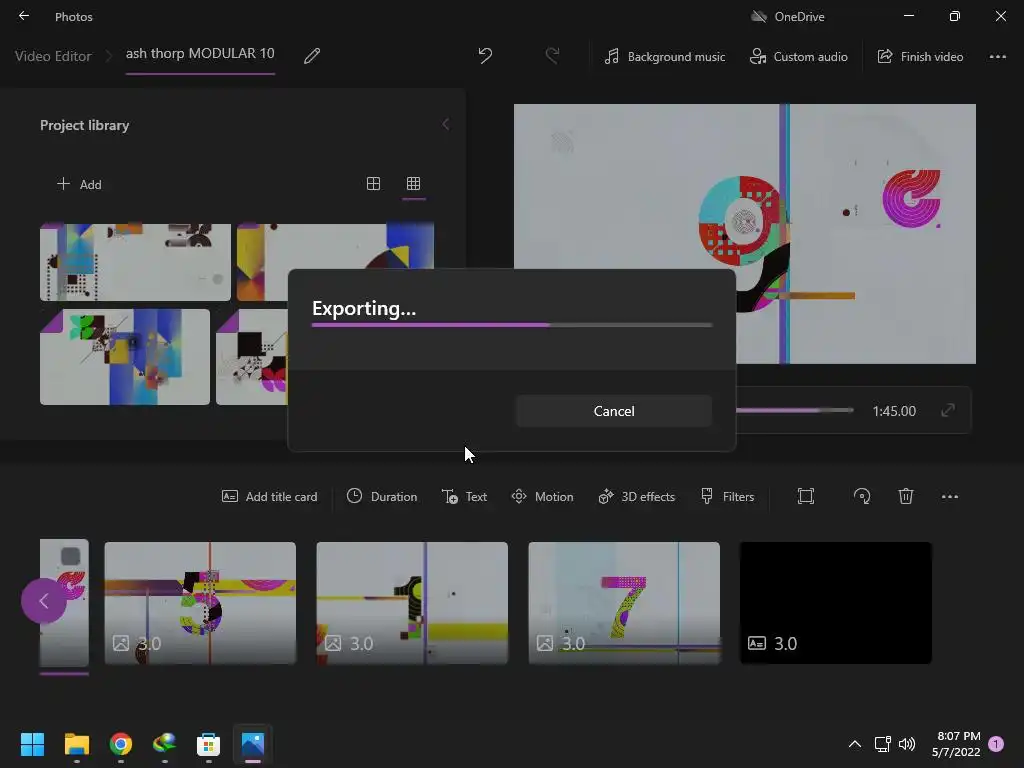Viewport: 1024px width, 768px height.
Task: Show hidden system tray icons
Action: [854, 744]
